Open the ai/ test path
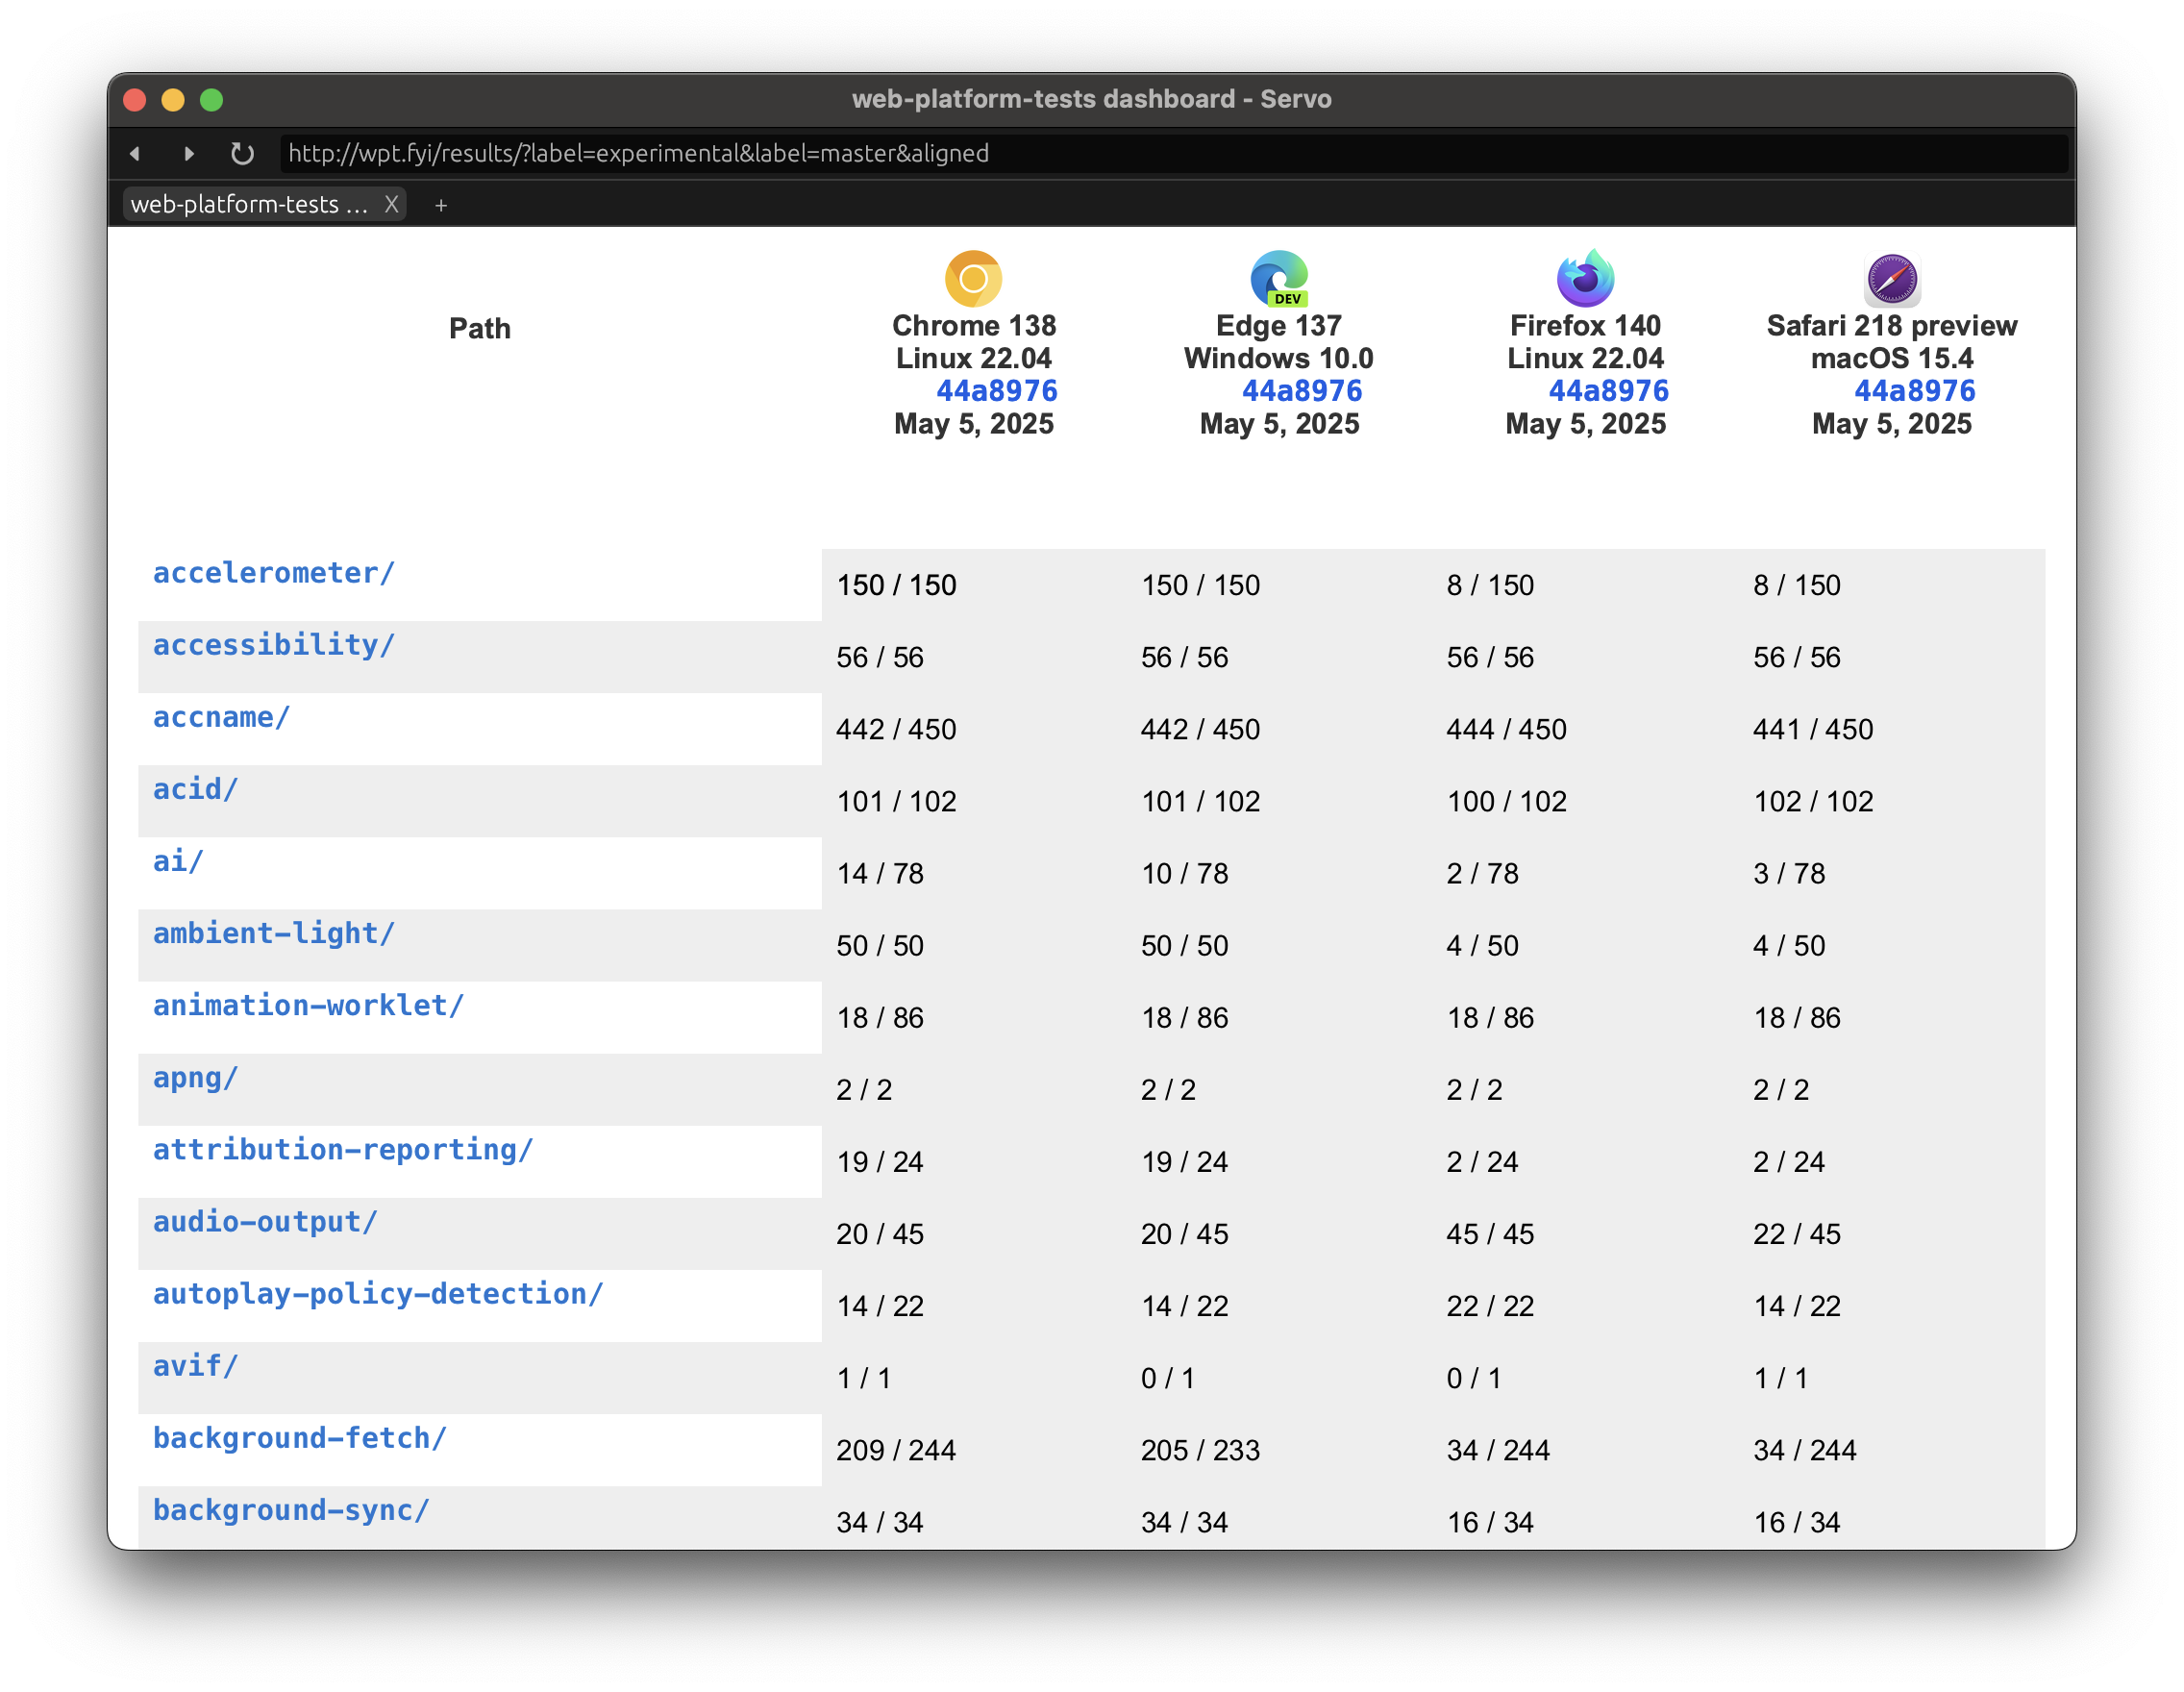The height and width of the screenshot is (1692, 2184). [177, 861]
